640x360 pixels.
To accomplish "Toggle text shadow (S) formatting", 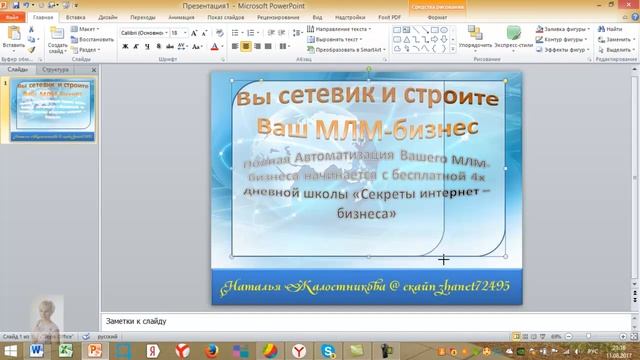I will 158,47.
